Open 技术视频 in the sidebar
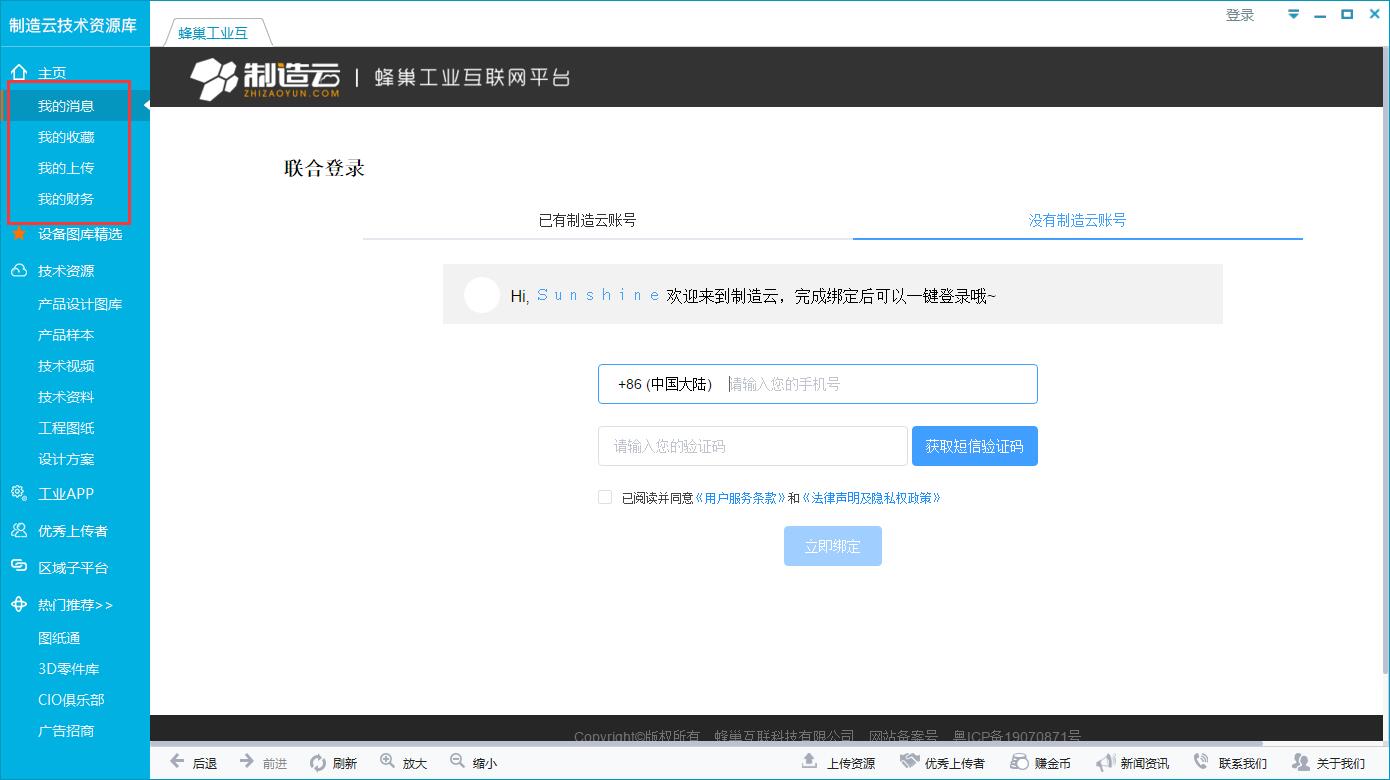The height and width of the screenshot is (780, 1390). pos(66,366)
